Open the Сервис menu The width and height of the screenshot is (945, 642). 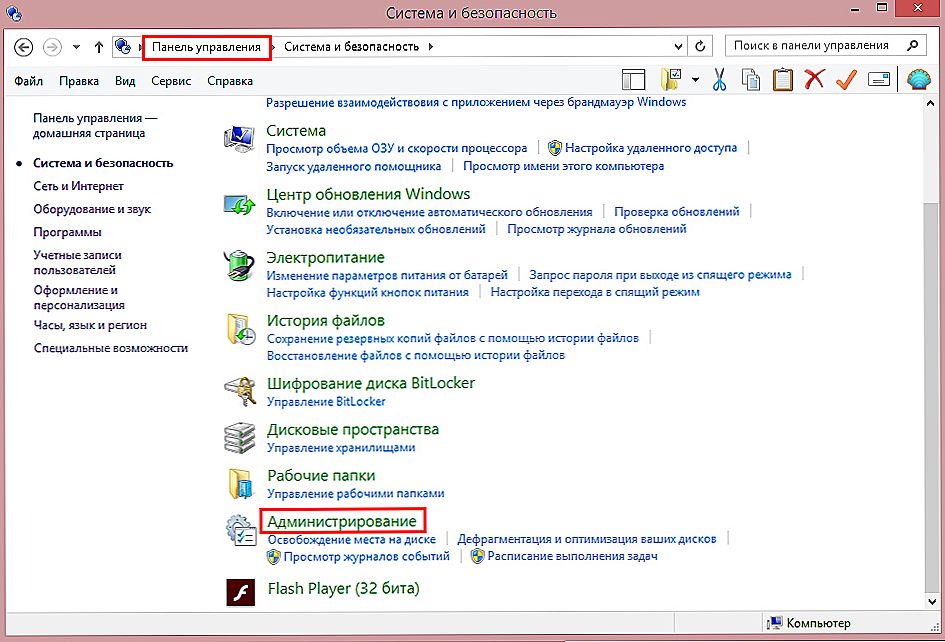point(171,81)
